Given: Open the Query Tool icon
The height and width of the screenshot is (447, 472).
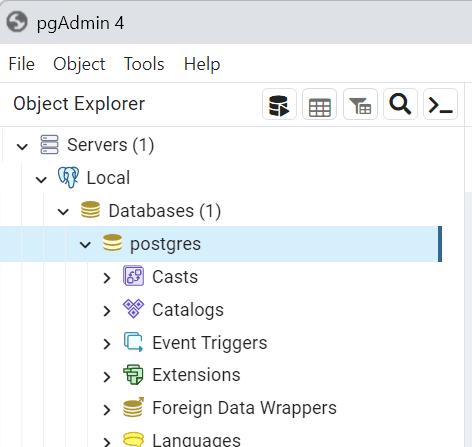Looking at the screenshot, I should pos(279,104).
